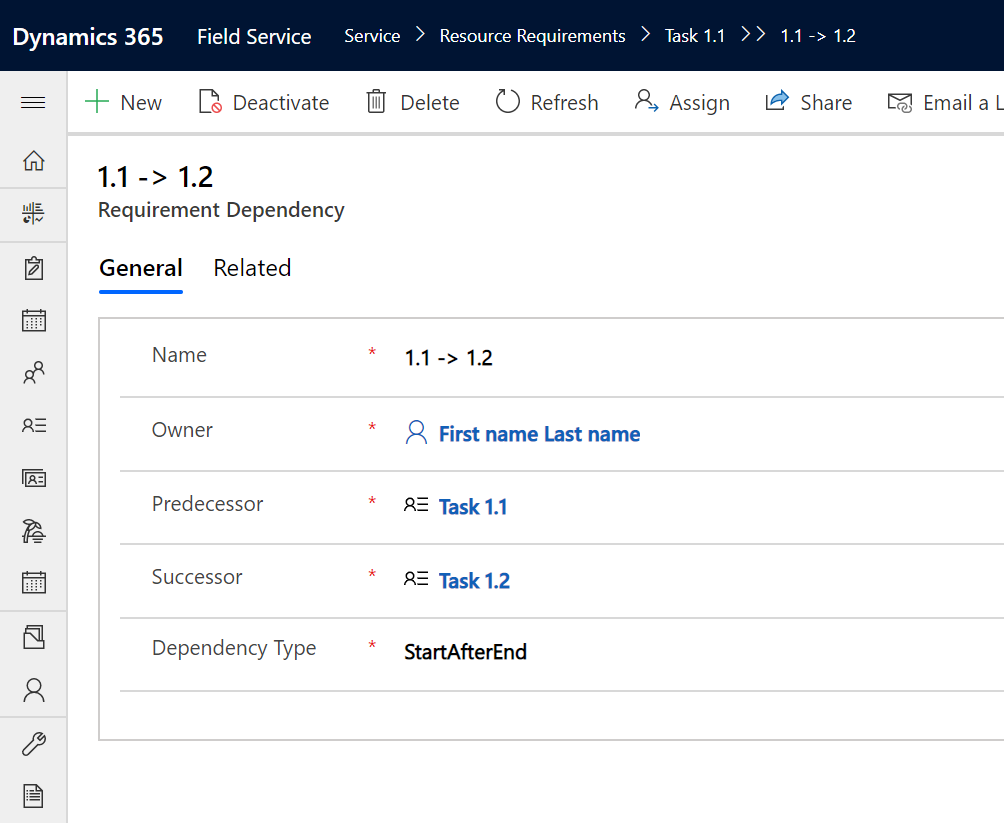1004x823 pixels.
Task: Expand chevron after Resource Requirements breadcrumb
Action: 645,35
